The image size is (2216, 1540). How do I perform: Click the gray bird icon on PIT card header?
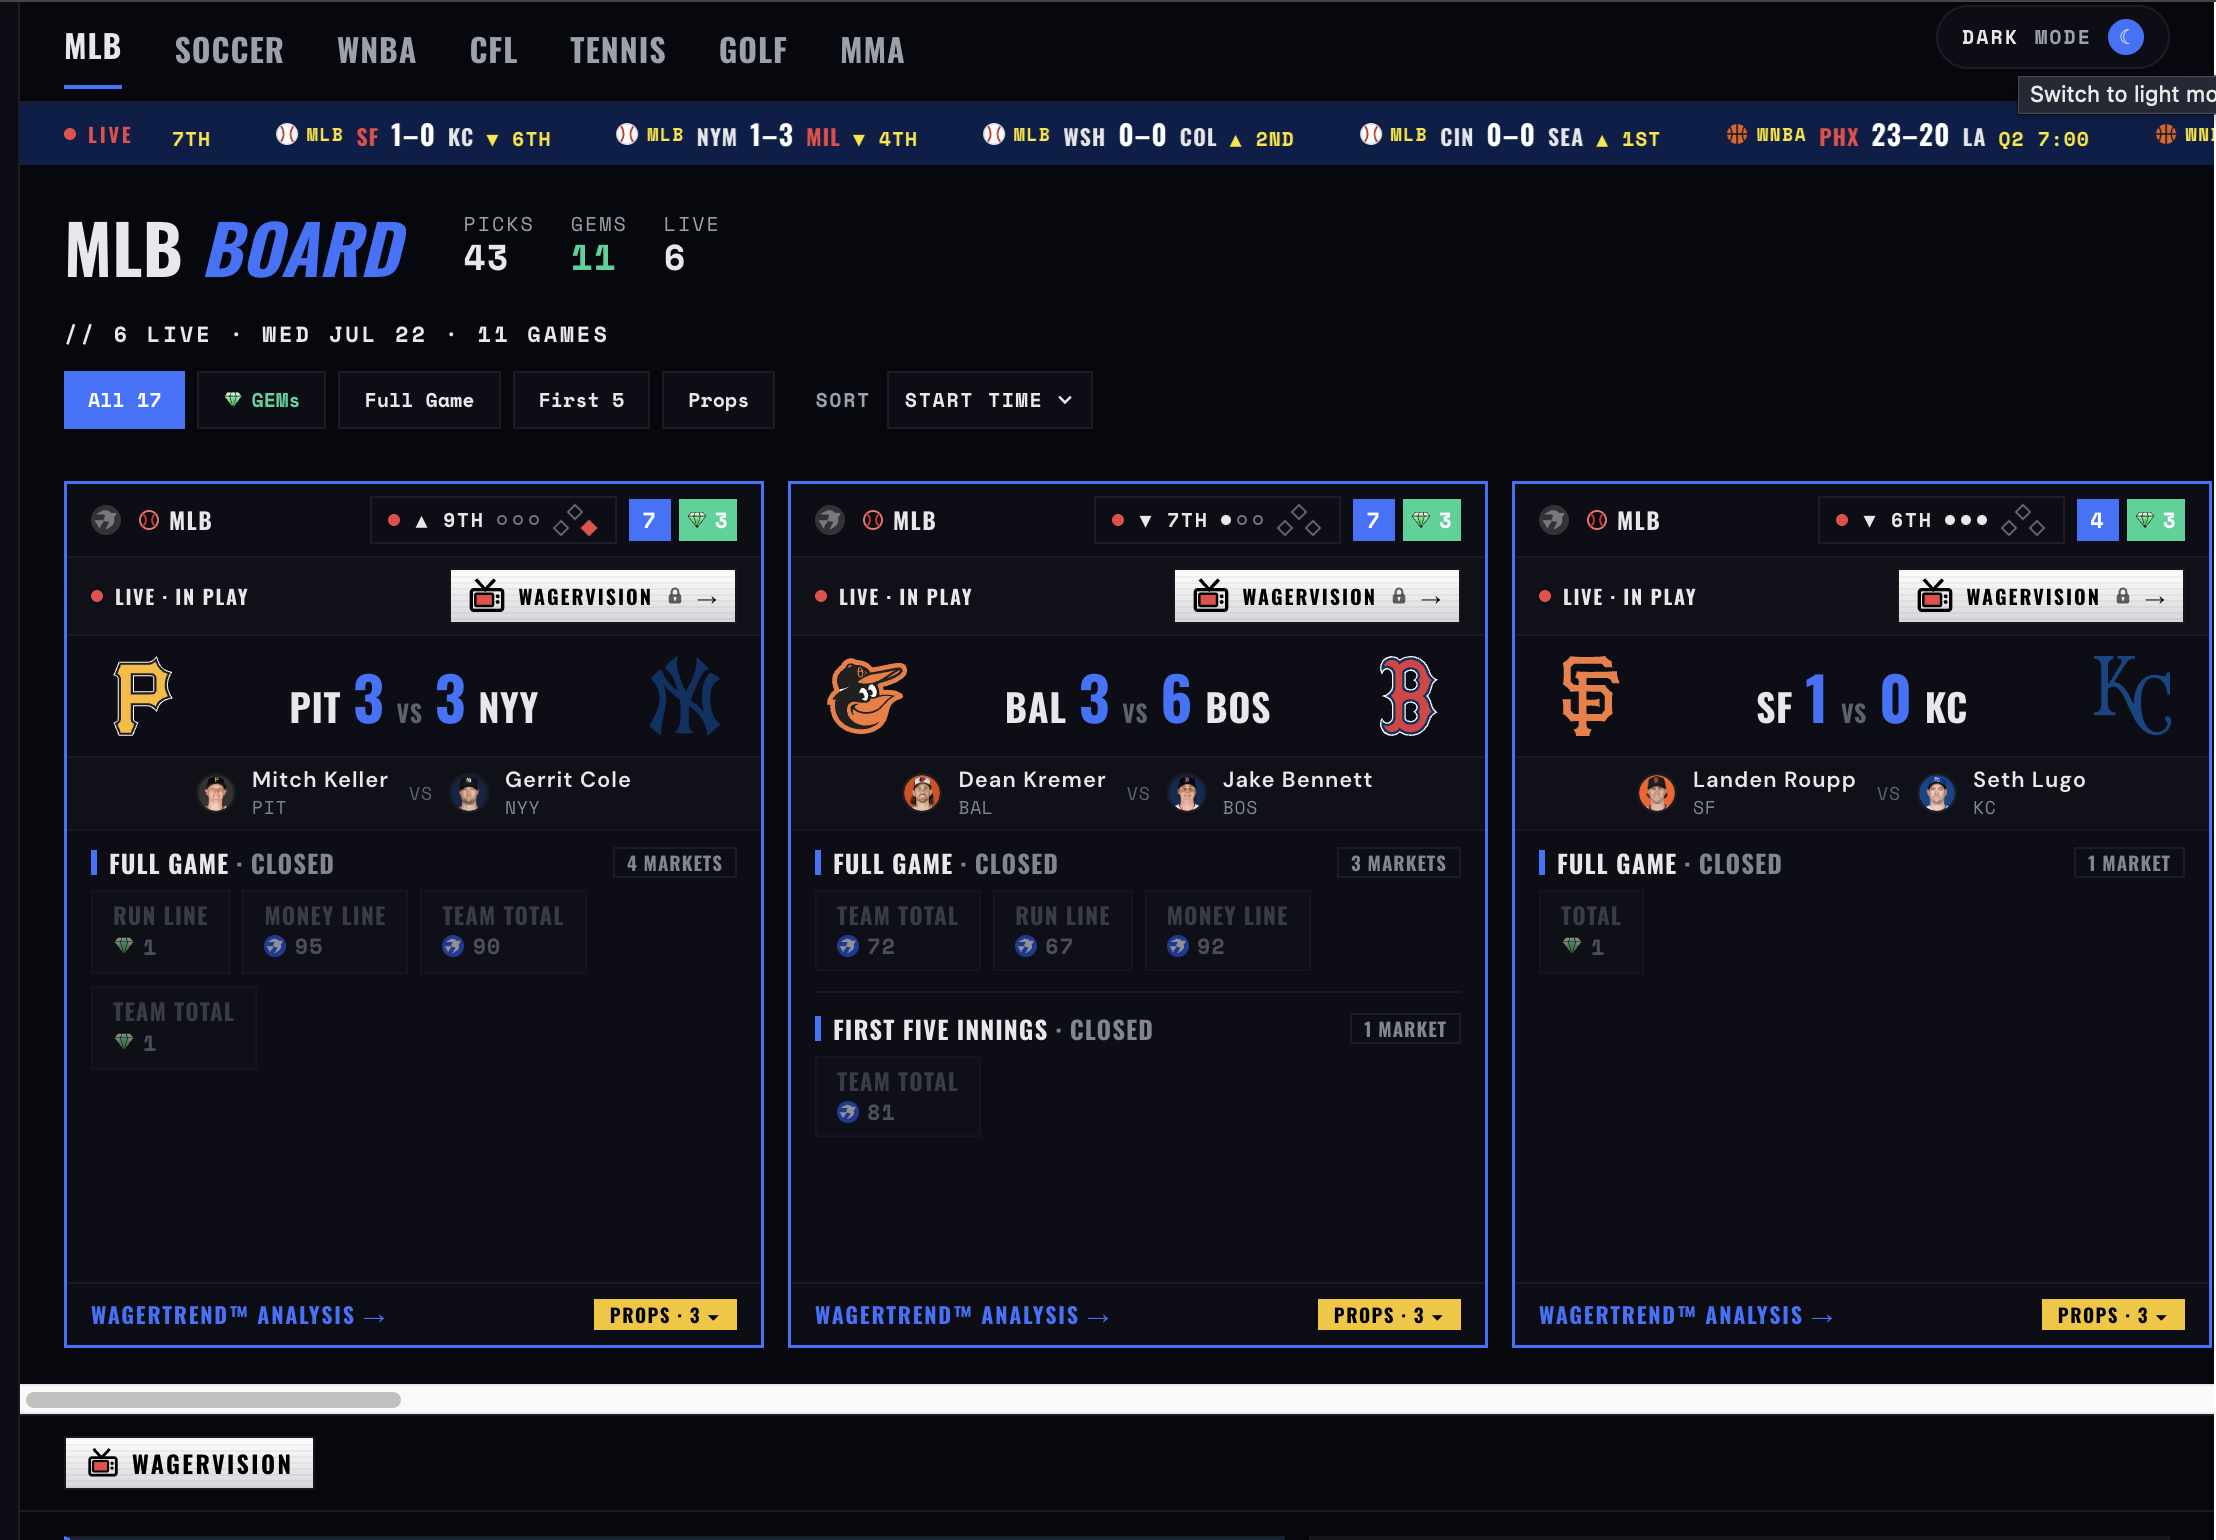[106, 520]
